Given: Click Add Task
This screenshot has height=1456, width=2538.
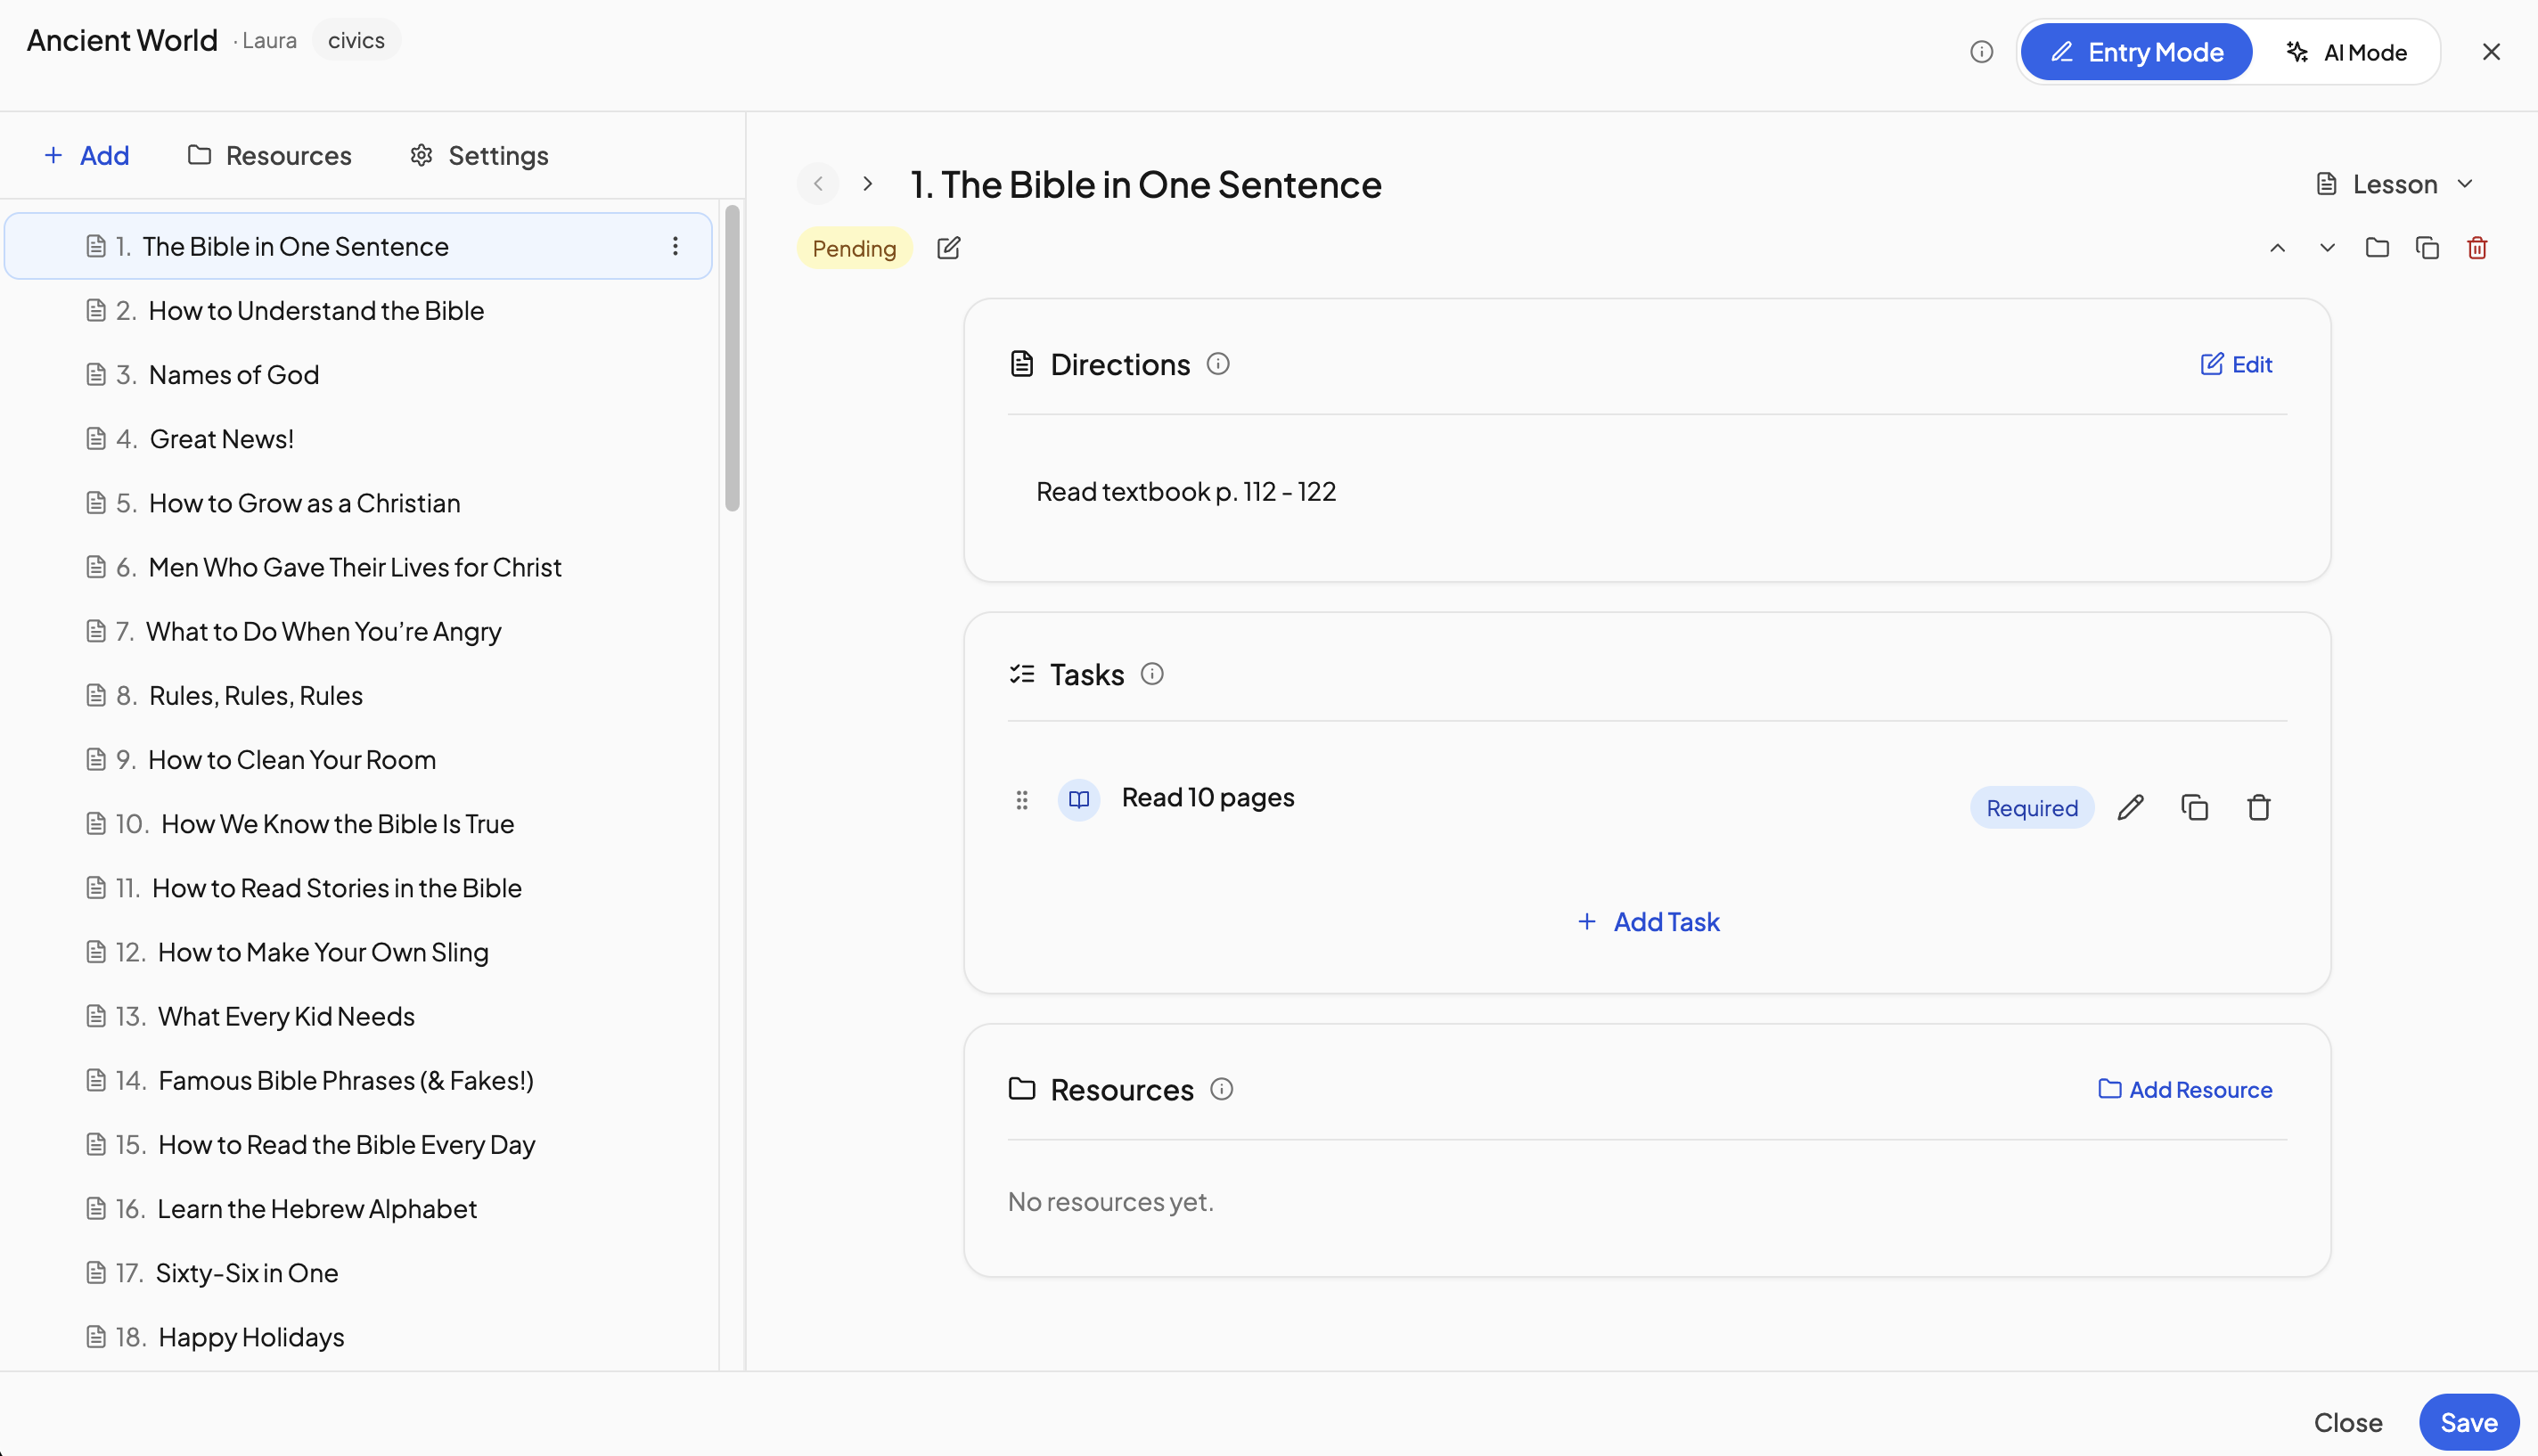Looking at the screenshot, I should pos(1648,922).
